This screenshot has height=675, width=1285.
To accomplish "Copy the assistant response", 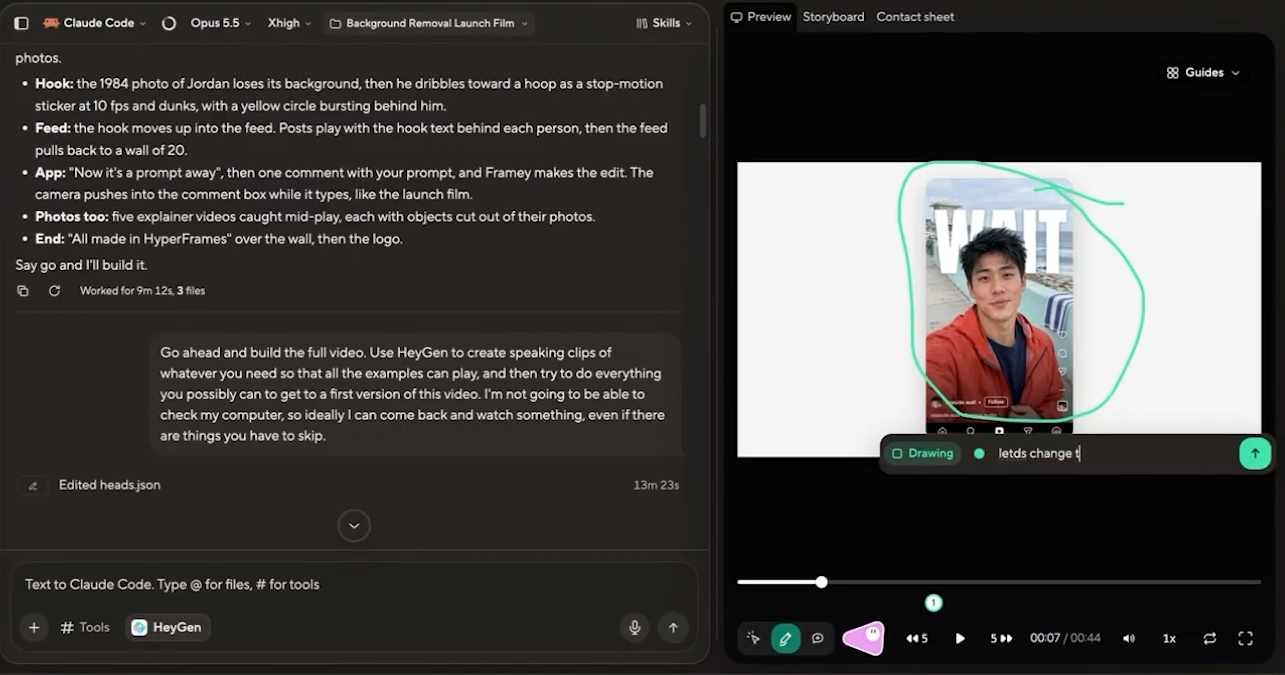I will tap(23, 291).
